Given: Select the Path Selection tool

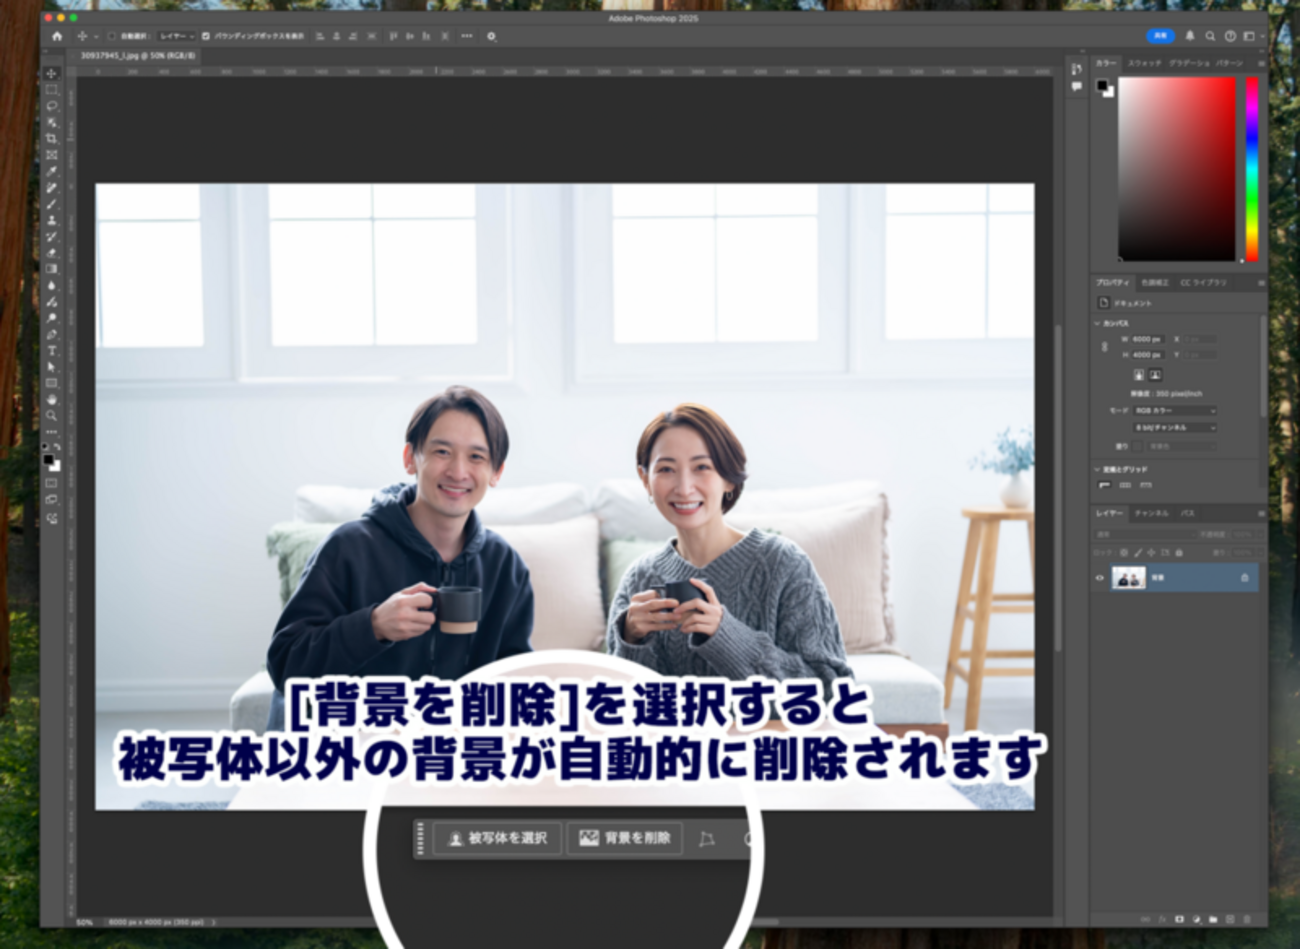Looking at the screenshot, I should coord(52,367).
